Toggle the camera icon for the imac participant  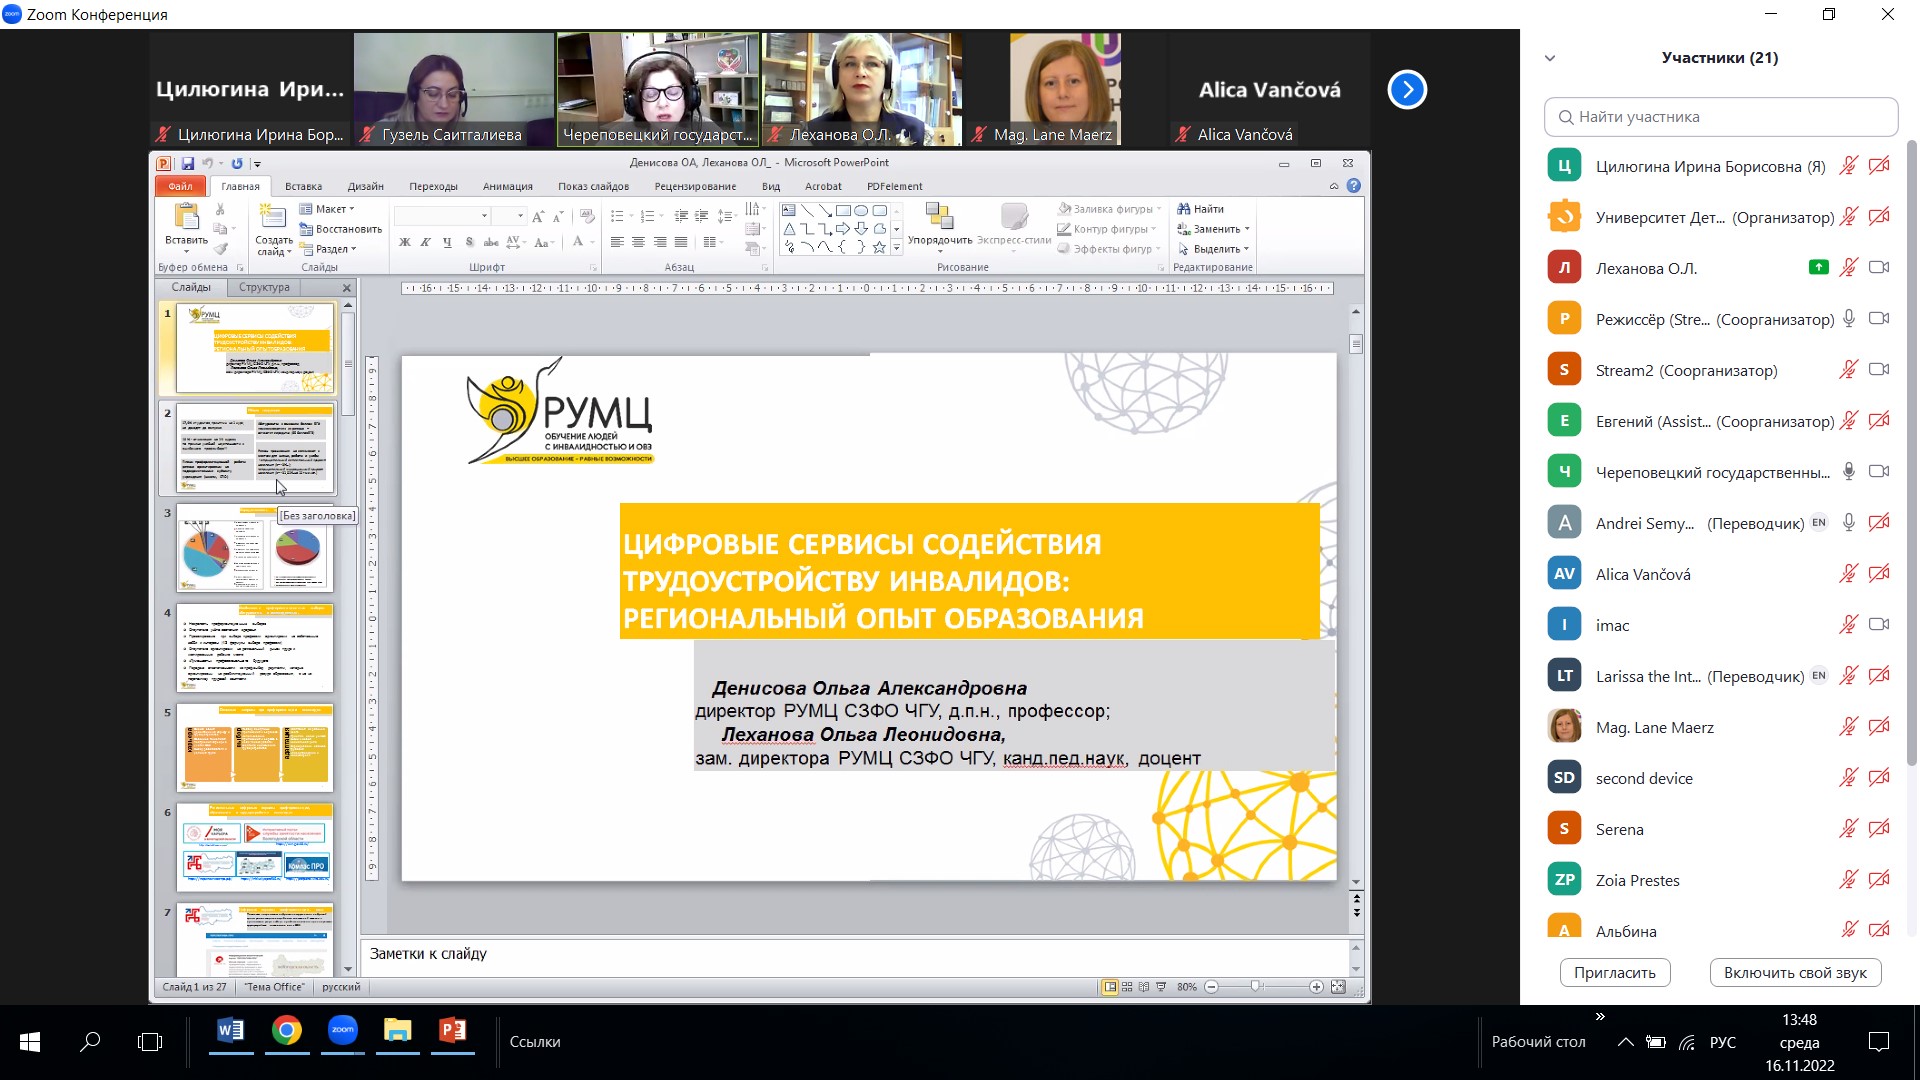click(x=1879, y=624)
